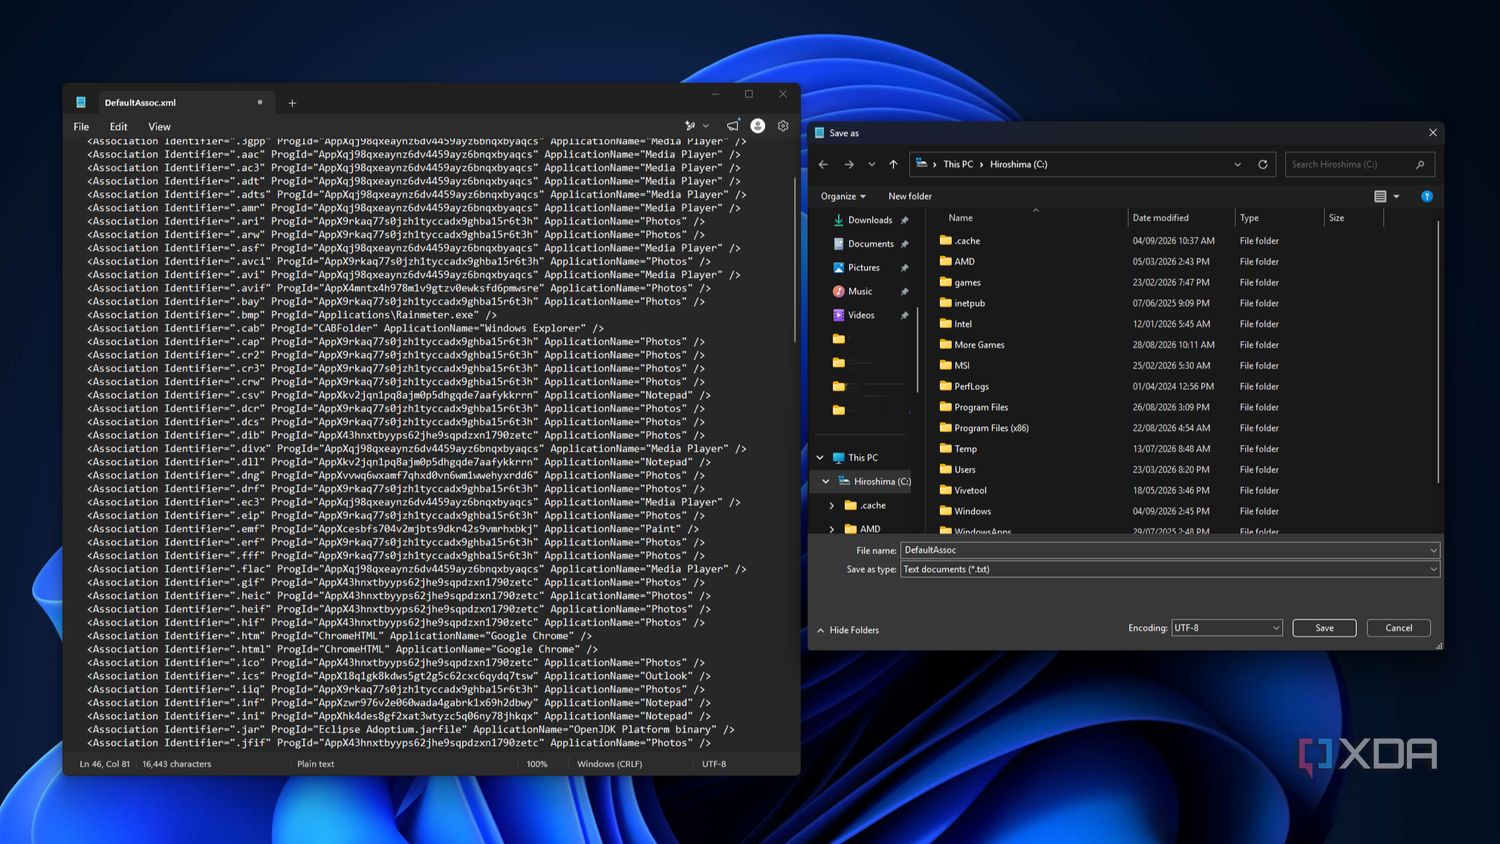Open Documents in the navigation pane
The width and height of the screenshot is (1500, 844).
[870, 244]
